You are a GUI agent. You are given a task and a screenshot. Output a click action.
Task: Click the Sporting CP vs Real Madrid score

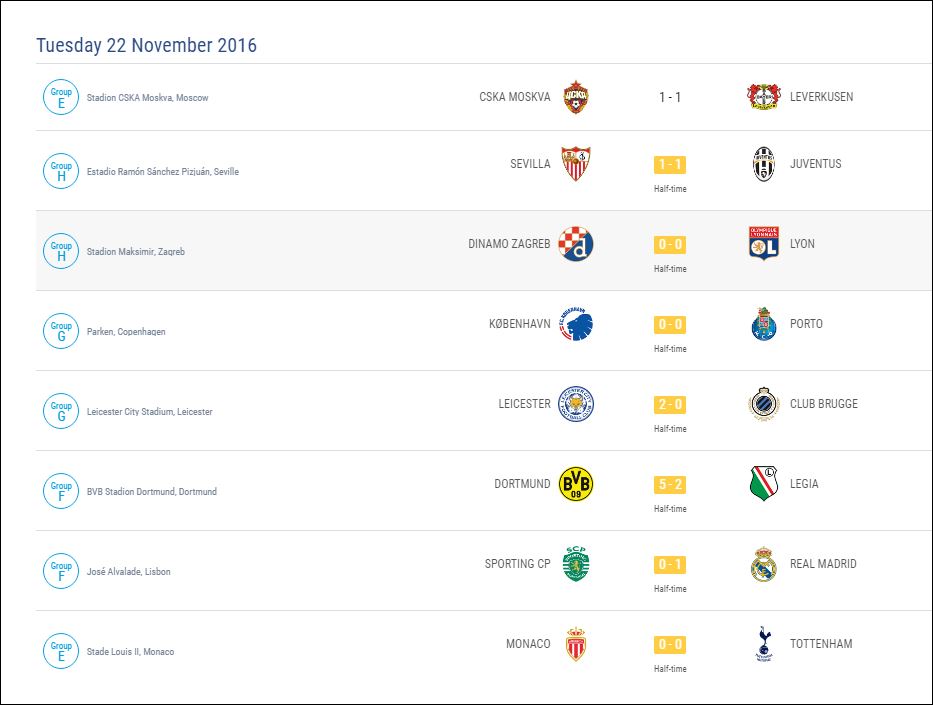coord(670,564)
